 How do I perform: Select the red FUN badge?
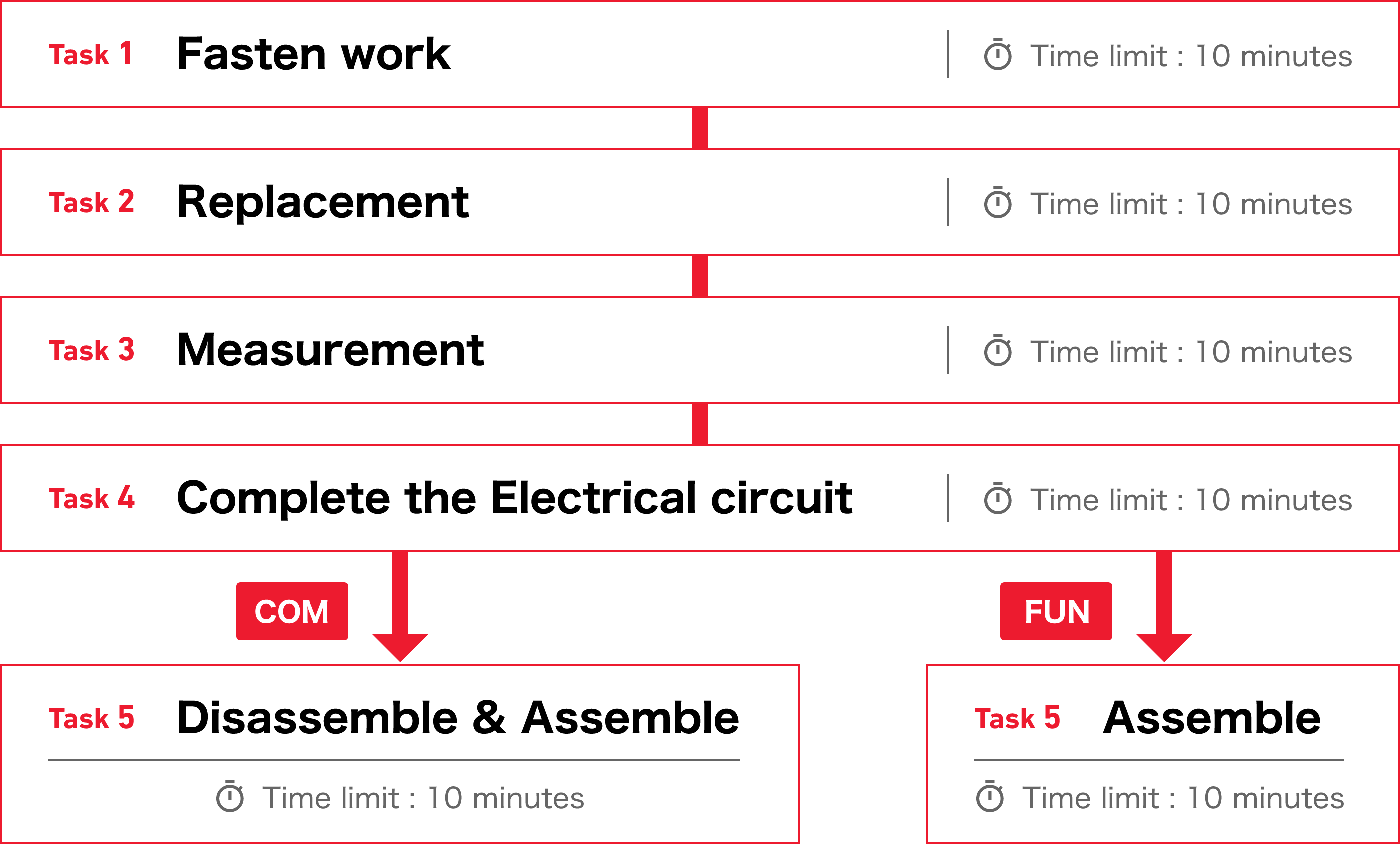tap(1056, 611)
